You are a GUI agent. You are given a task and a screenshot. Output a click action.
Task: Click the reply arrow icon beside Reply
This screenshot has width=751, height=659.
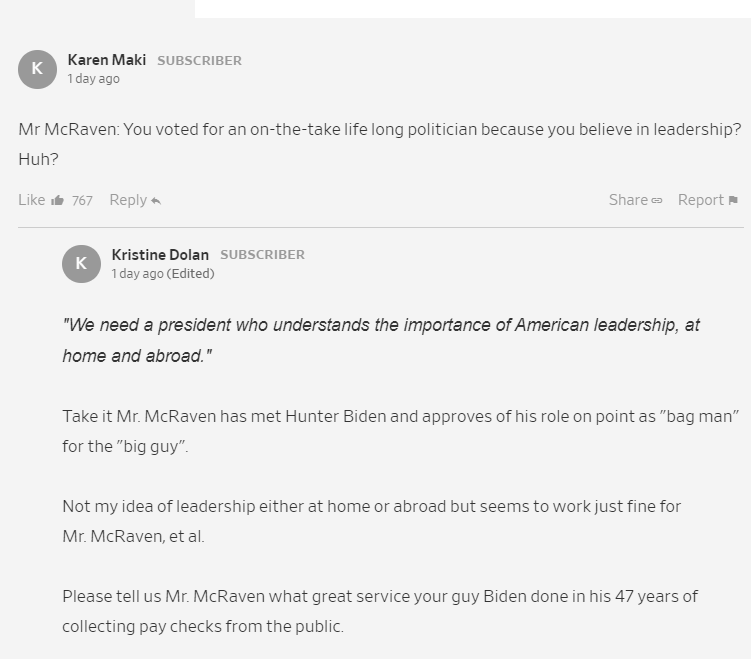click(156, 201)
